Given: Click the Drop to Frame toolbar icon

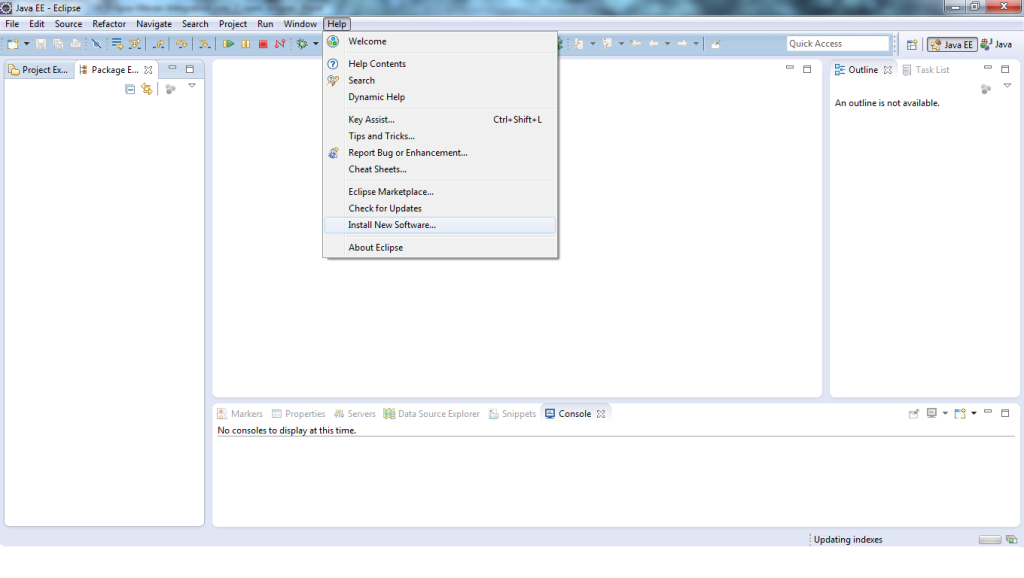Looking at the screenshot, I should pos(117,44).
